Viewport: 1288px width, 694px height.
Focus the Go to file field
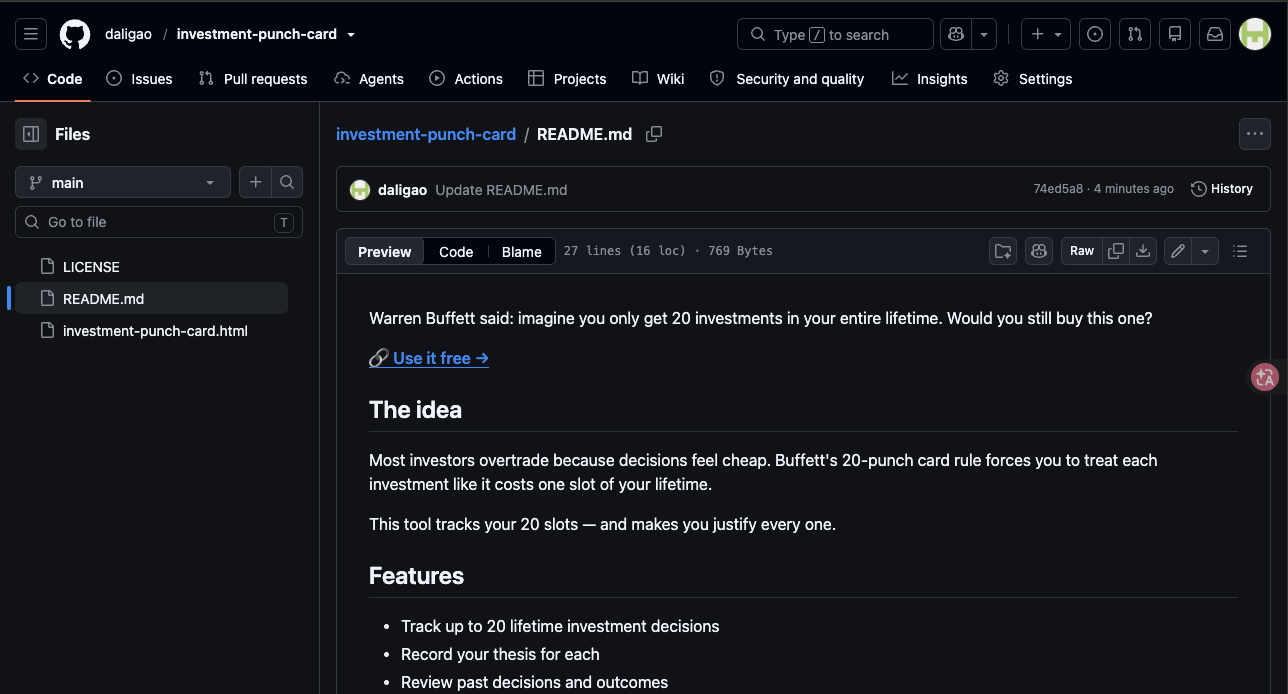point(159,222)
